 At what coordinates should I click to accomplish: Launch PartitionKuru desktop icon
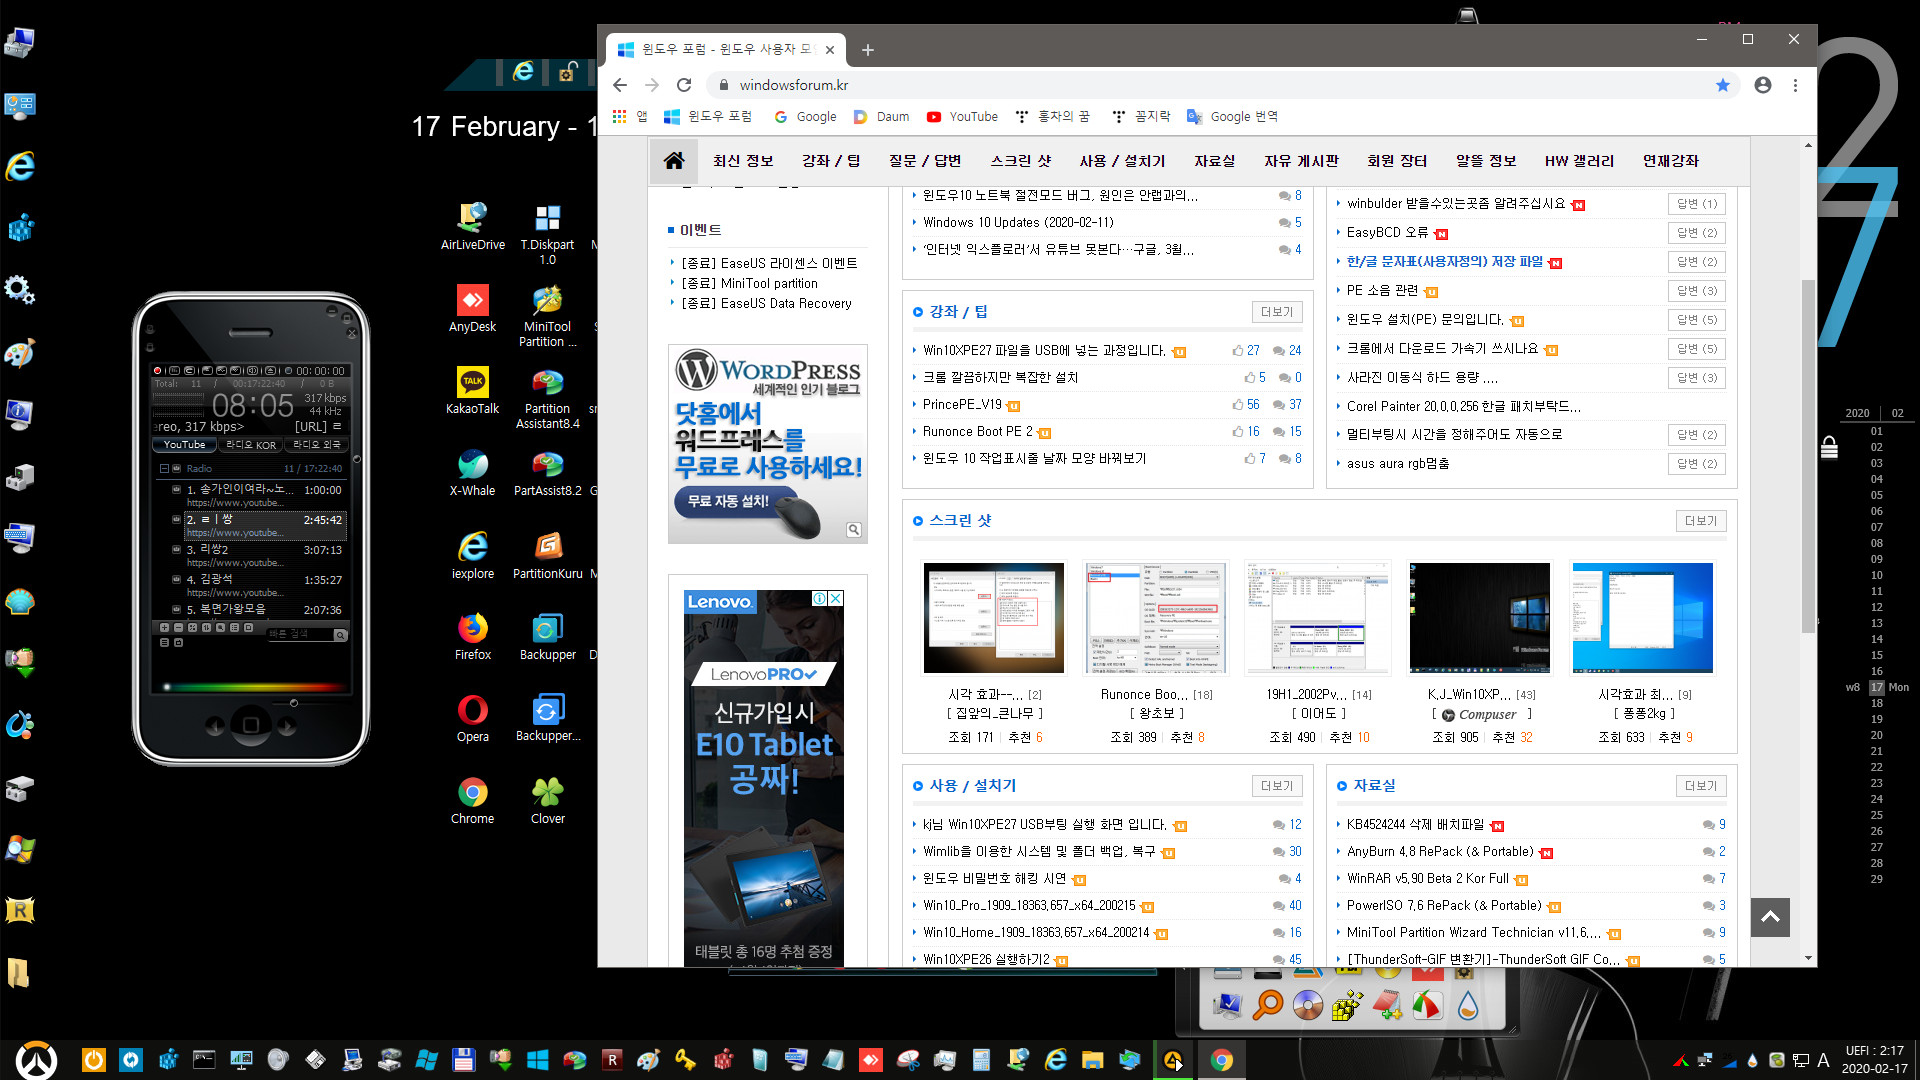(547, 555)
